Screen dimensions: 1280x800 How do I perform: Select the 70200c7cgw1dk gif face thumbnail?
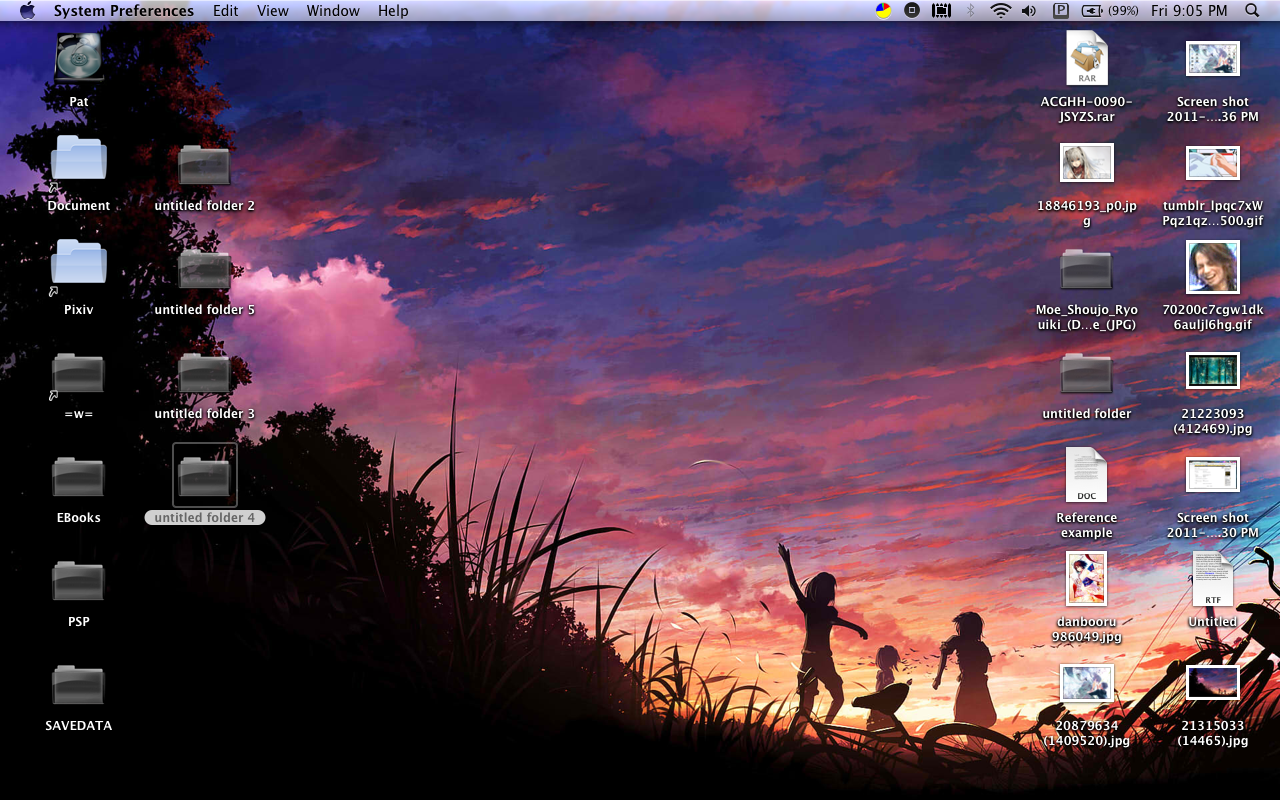pos(1213,267)
